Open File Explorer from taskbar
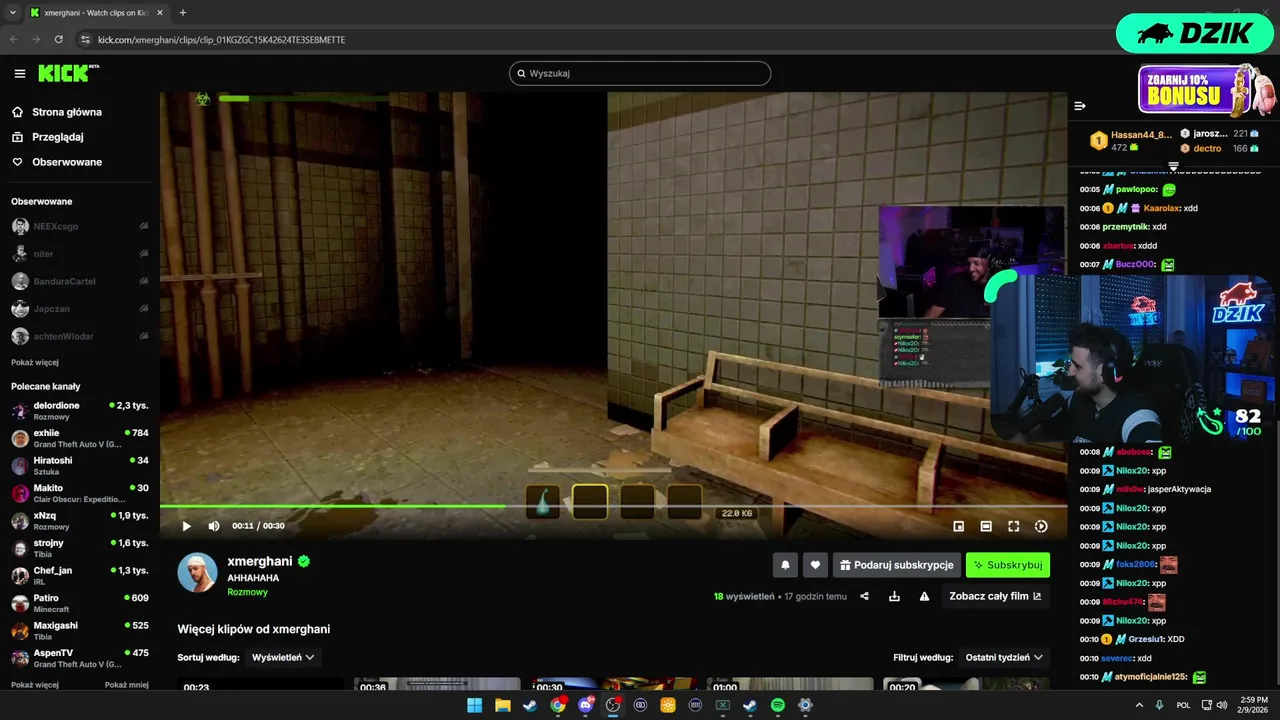1280x720 pixels. (502, 705)
